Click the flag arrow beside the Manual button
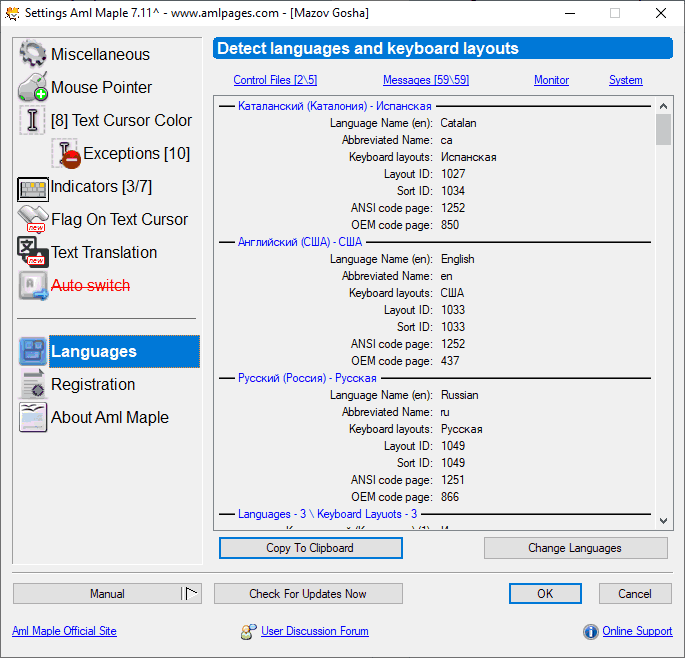The image size is (685, 658). (x=191, y=593)
